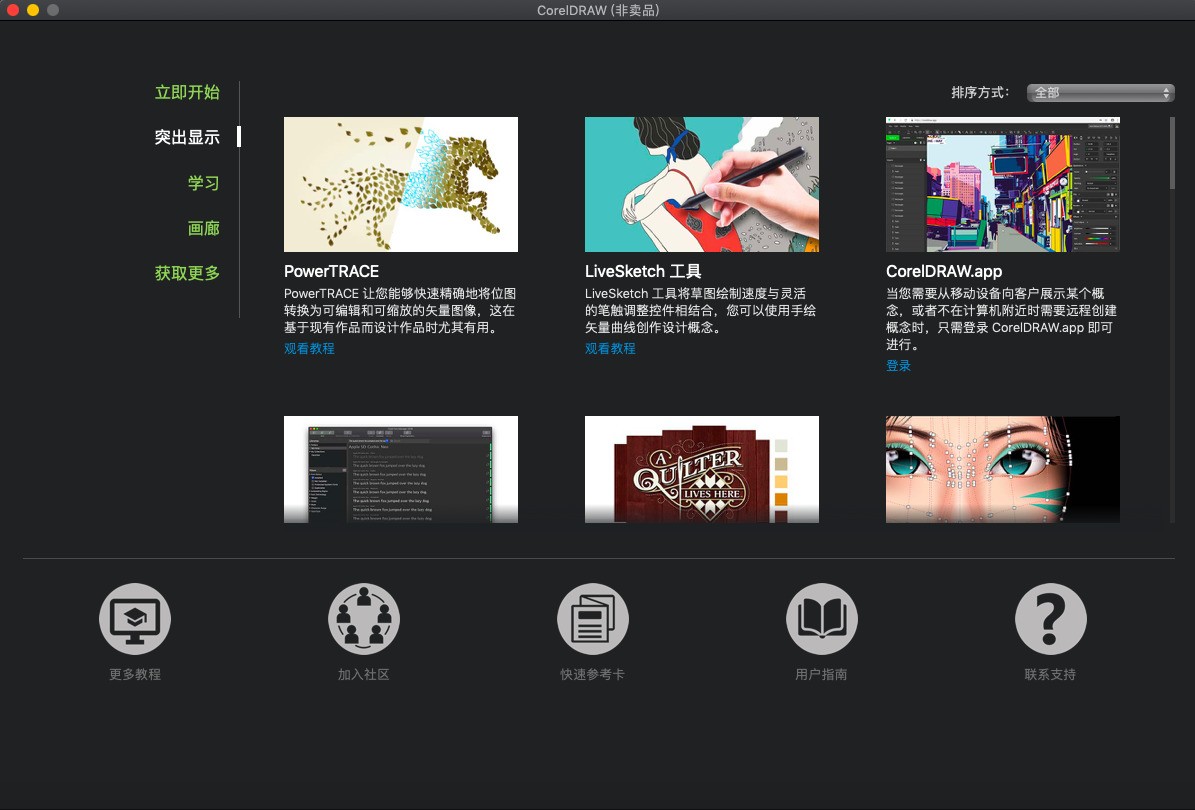1195x810 pixels.
Task: Click the 登录 link for CorelDRAW.app
Action: tap(898, 365)
